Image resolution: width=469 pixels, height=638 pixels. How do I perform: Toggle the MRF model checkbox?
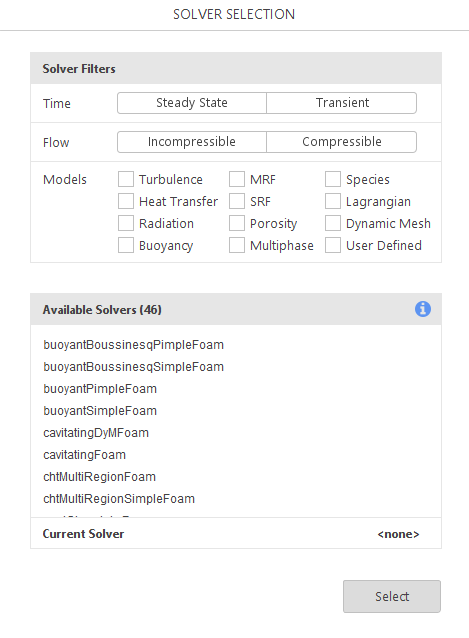coord(237,179)
